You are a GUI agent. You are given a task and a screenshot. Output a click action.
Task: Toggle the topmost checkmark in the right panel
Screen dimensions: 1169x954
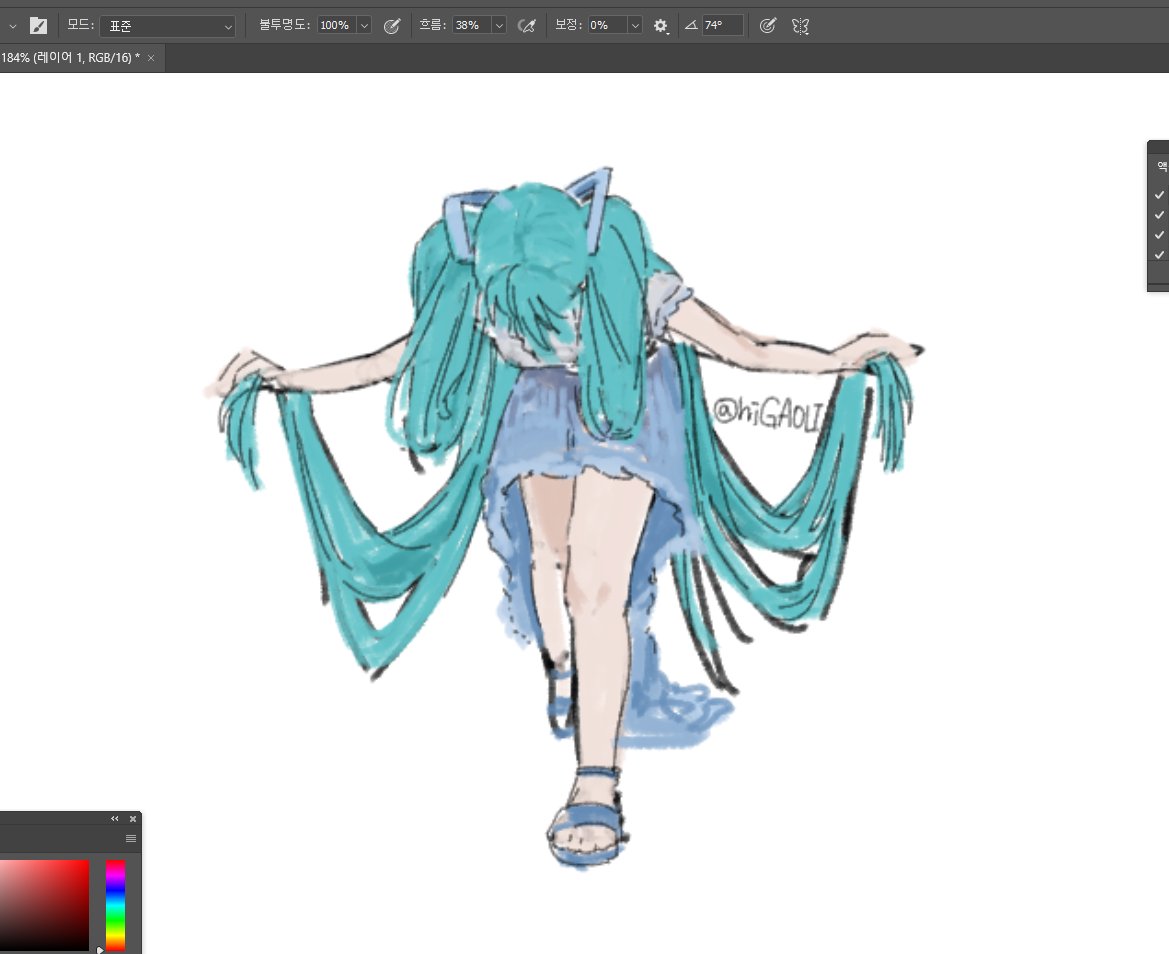(1159, 195)
